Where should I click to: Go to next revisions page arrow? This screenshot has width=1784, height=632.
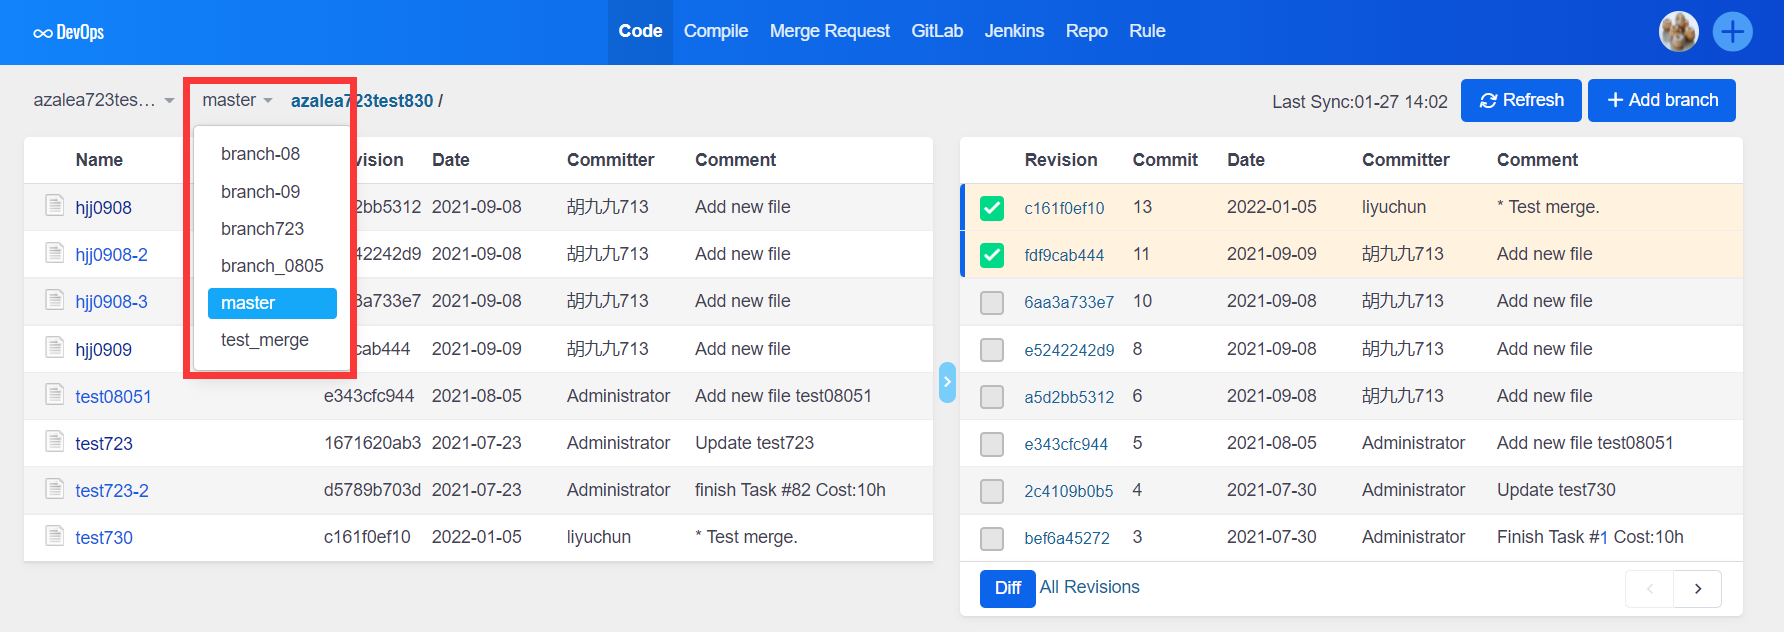pyautogui.click(x=1697, y=589)
